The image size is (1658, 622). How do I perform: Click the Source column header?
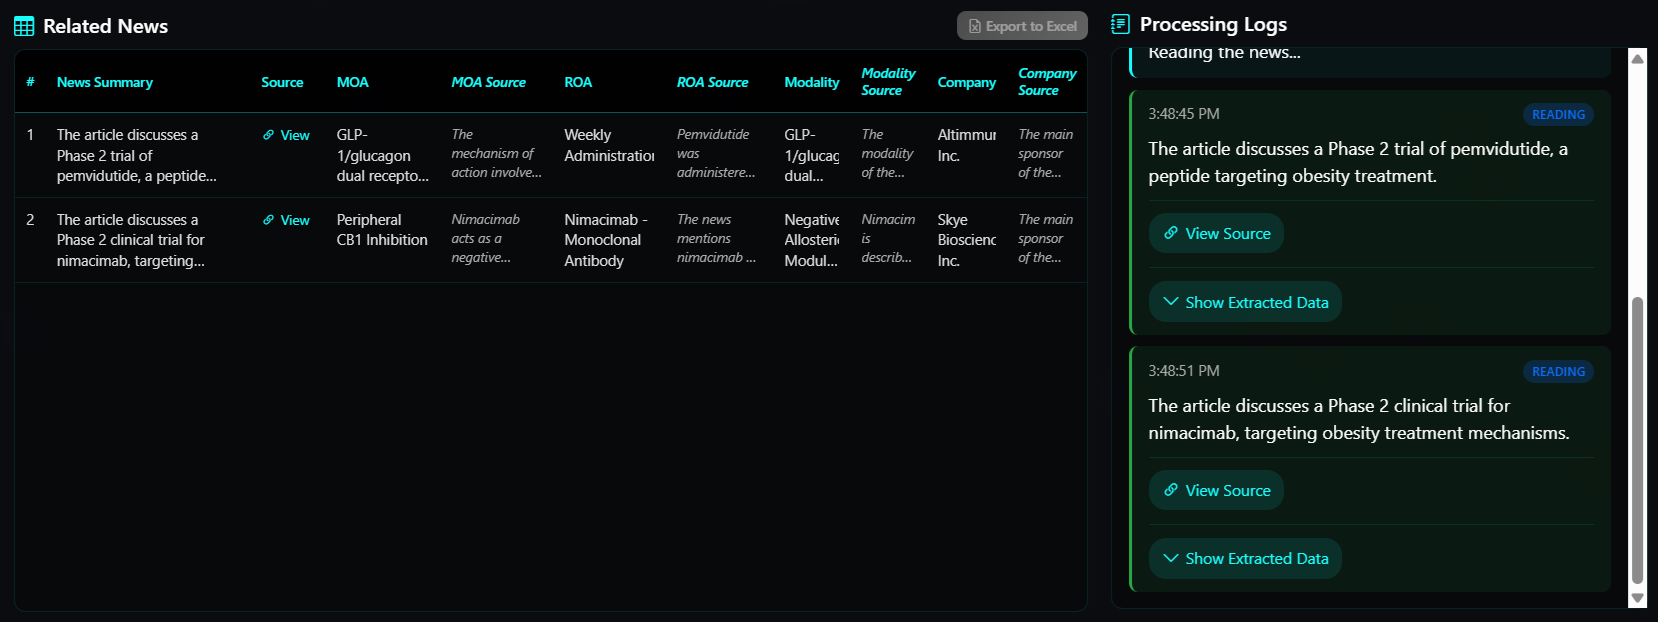[x=282, y=82]
